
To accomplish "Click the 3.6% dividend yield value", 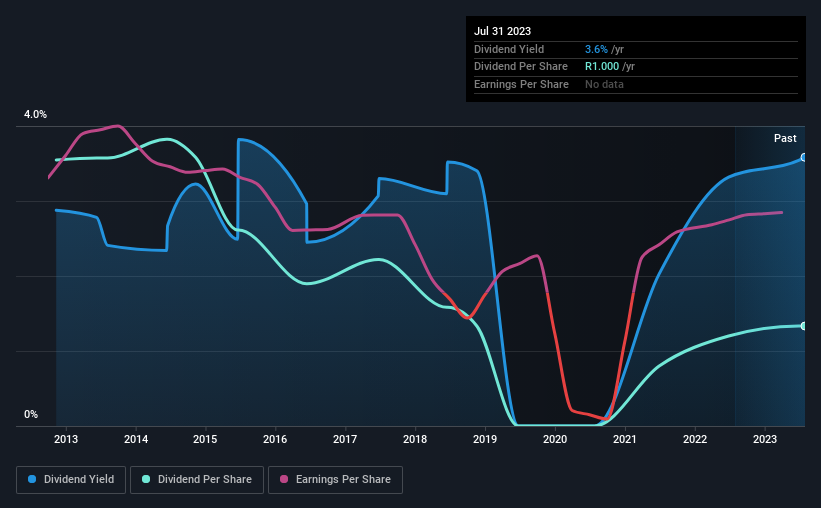I will coord(596,49).
